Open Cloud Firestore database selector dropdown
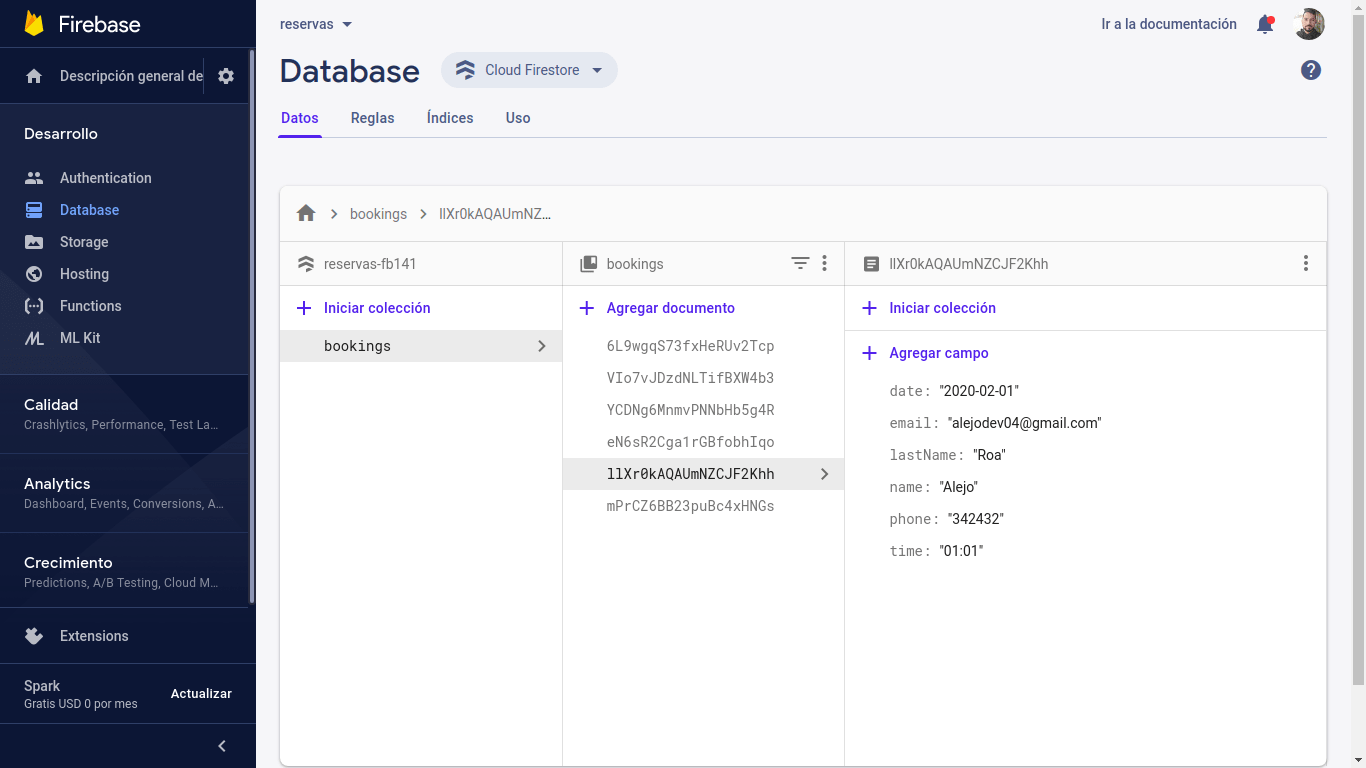The width and height of the screenshot is (1366, 768). point(529,70)
